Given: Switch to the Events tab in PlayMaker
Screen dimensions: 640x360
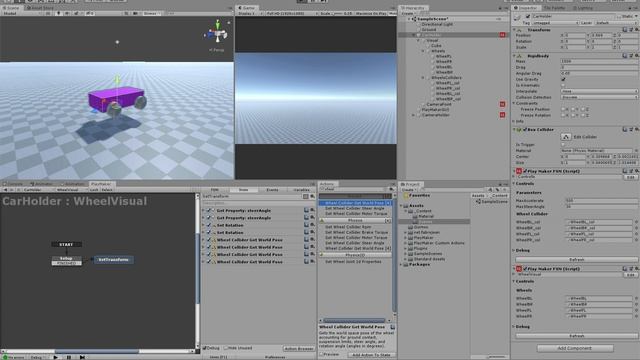Looking at the screenshot, I should pyautogui.click(x=272, y=190).
